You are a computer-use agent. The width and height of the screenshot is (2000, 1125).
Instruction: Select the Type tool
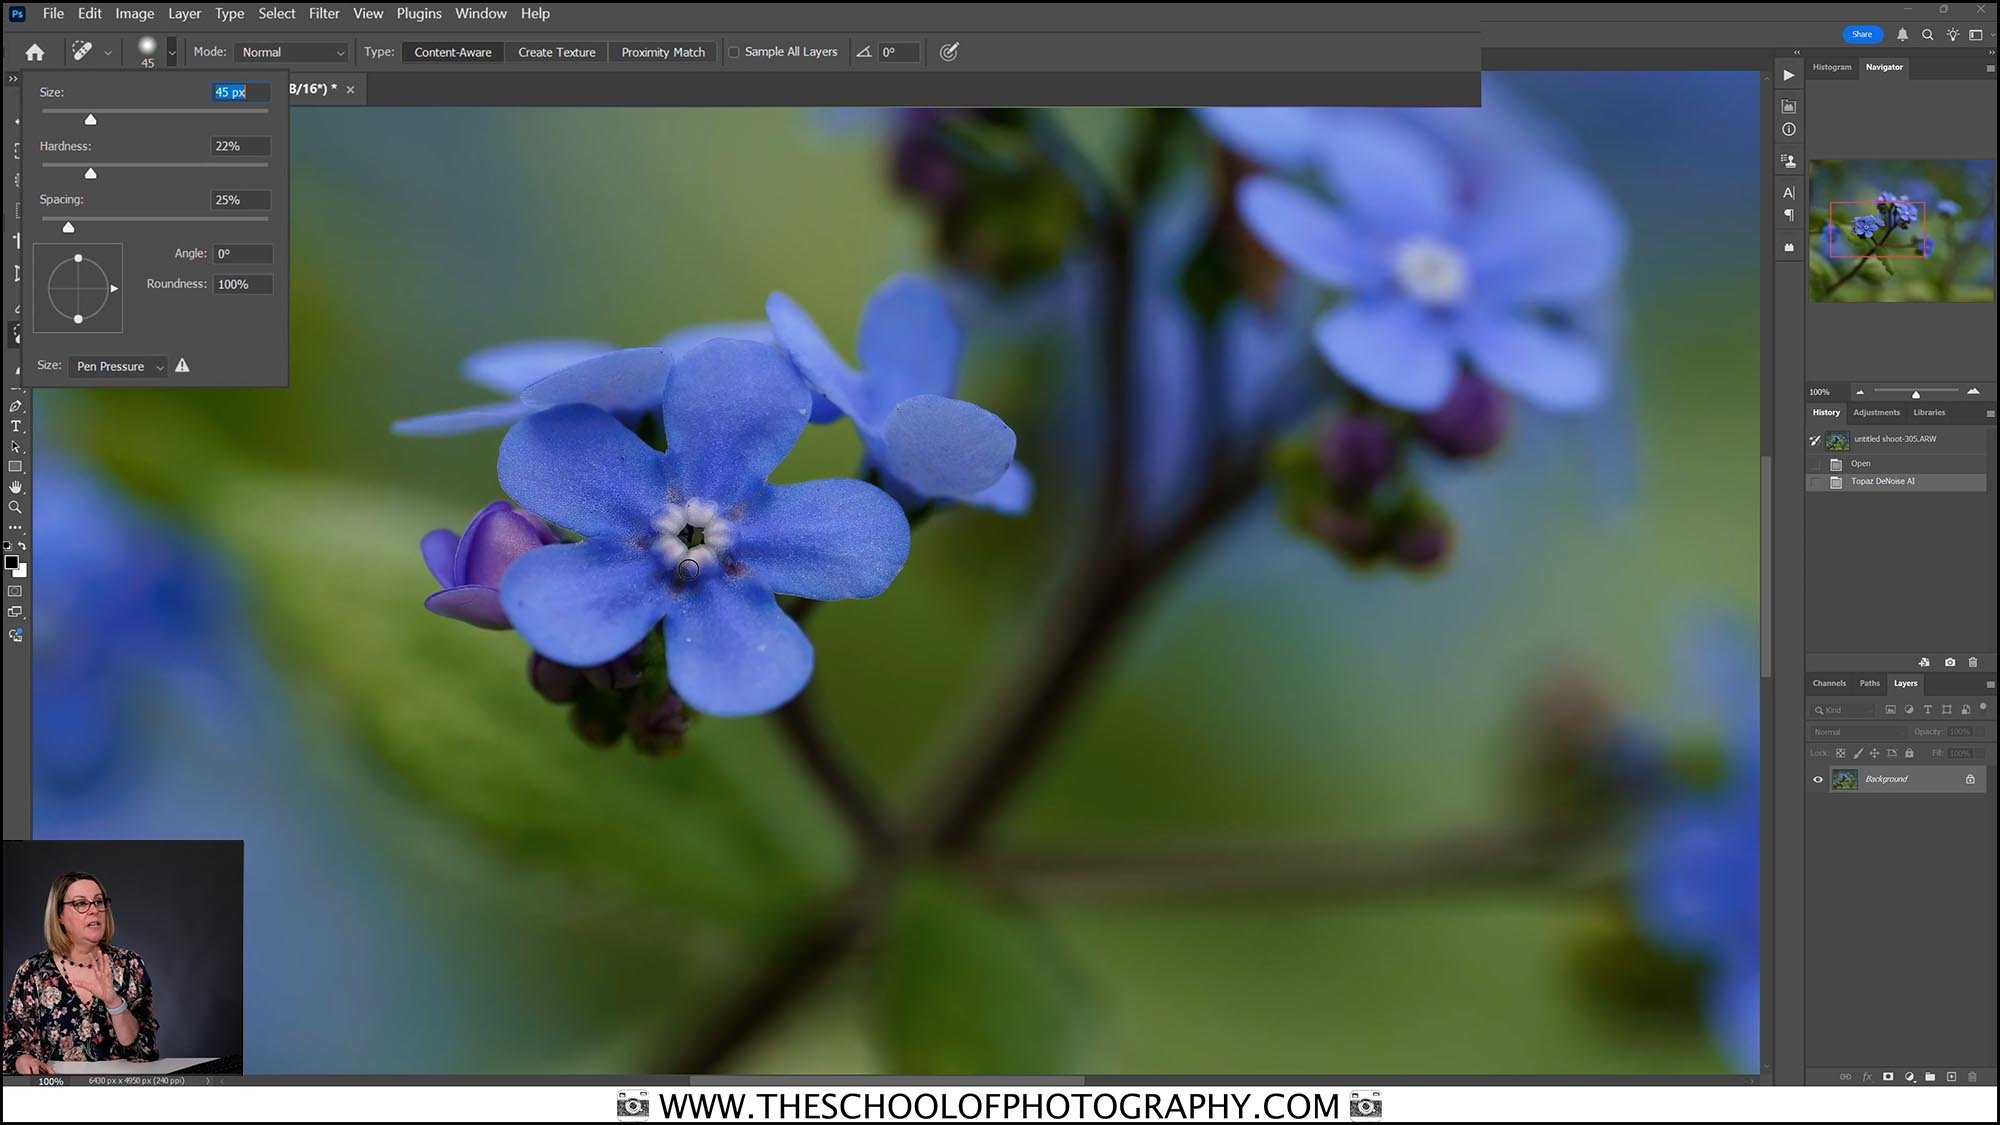(x=14, y=426)
